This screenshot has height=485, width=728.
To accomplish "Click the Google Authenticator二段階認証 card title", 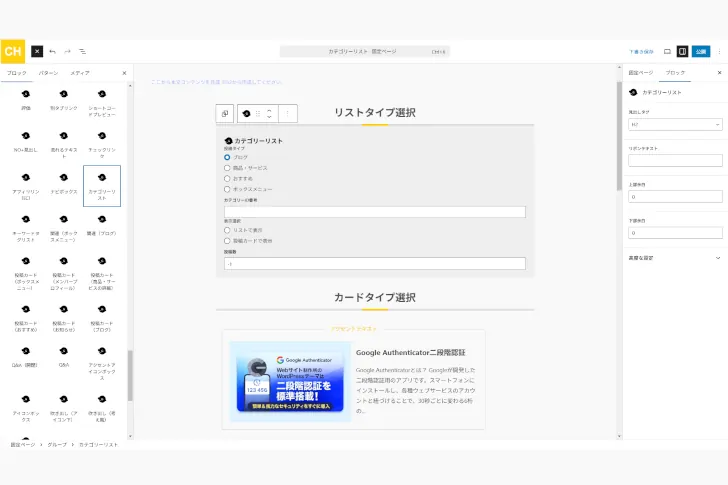I will (x=410, y=353).
